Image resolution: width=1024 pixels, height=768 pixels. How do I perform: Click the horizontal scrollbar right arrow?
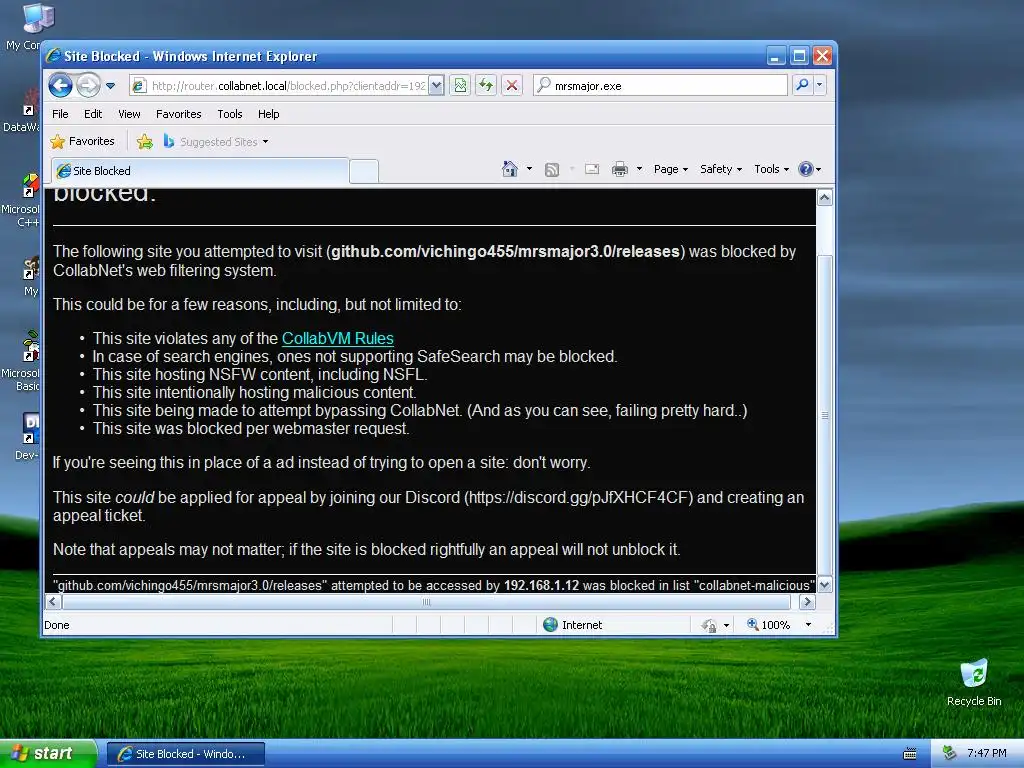pyautogui.click(x=807, y=602)
